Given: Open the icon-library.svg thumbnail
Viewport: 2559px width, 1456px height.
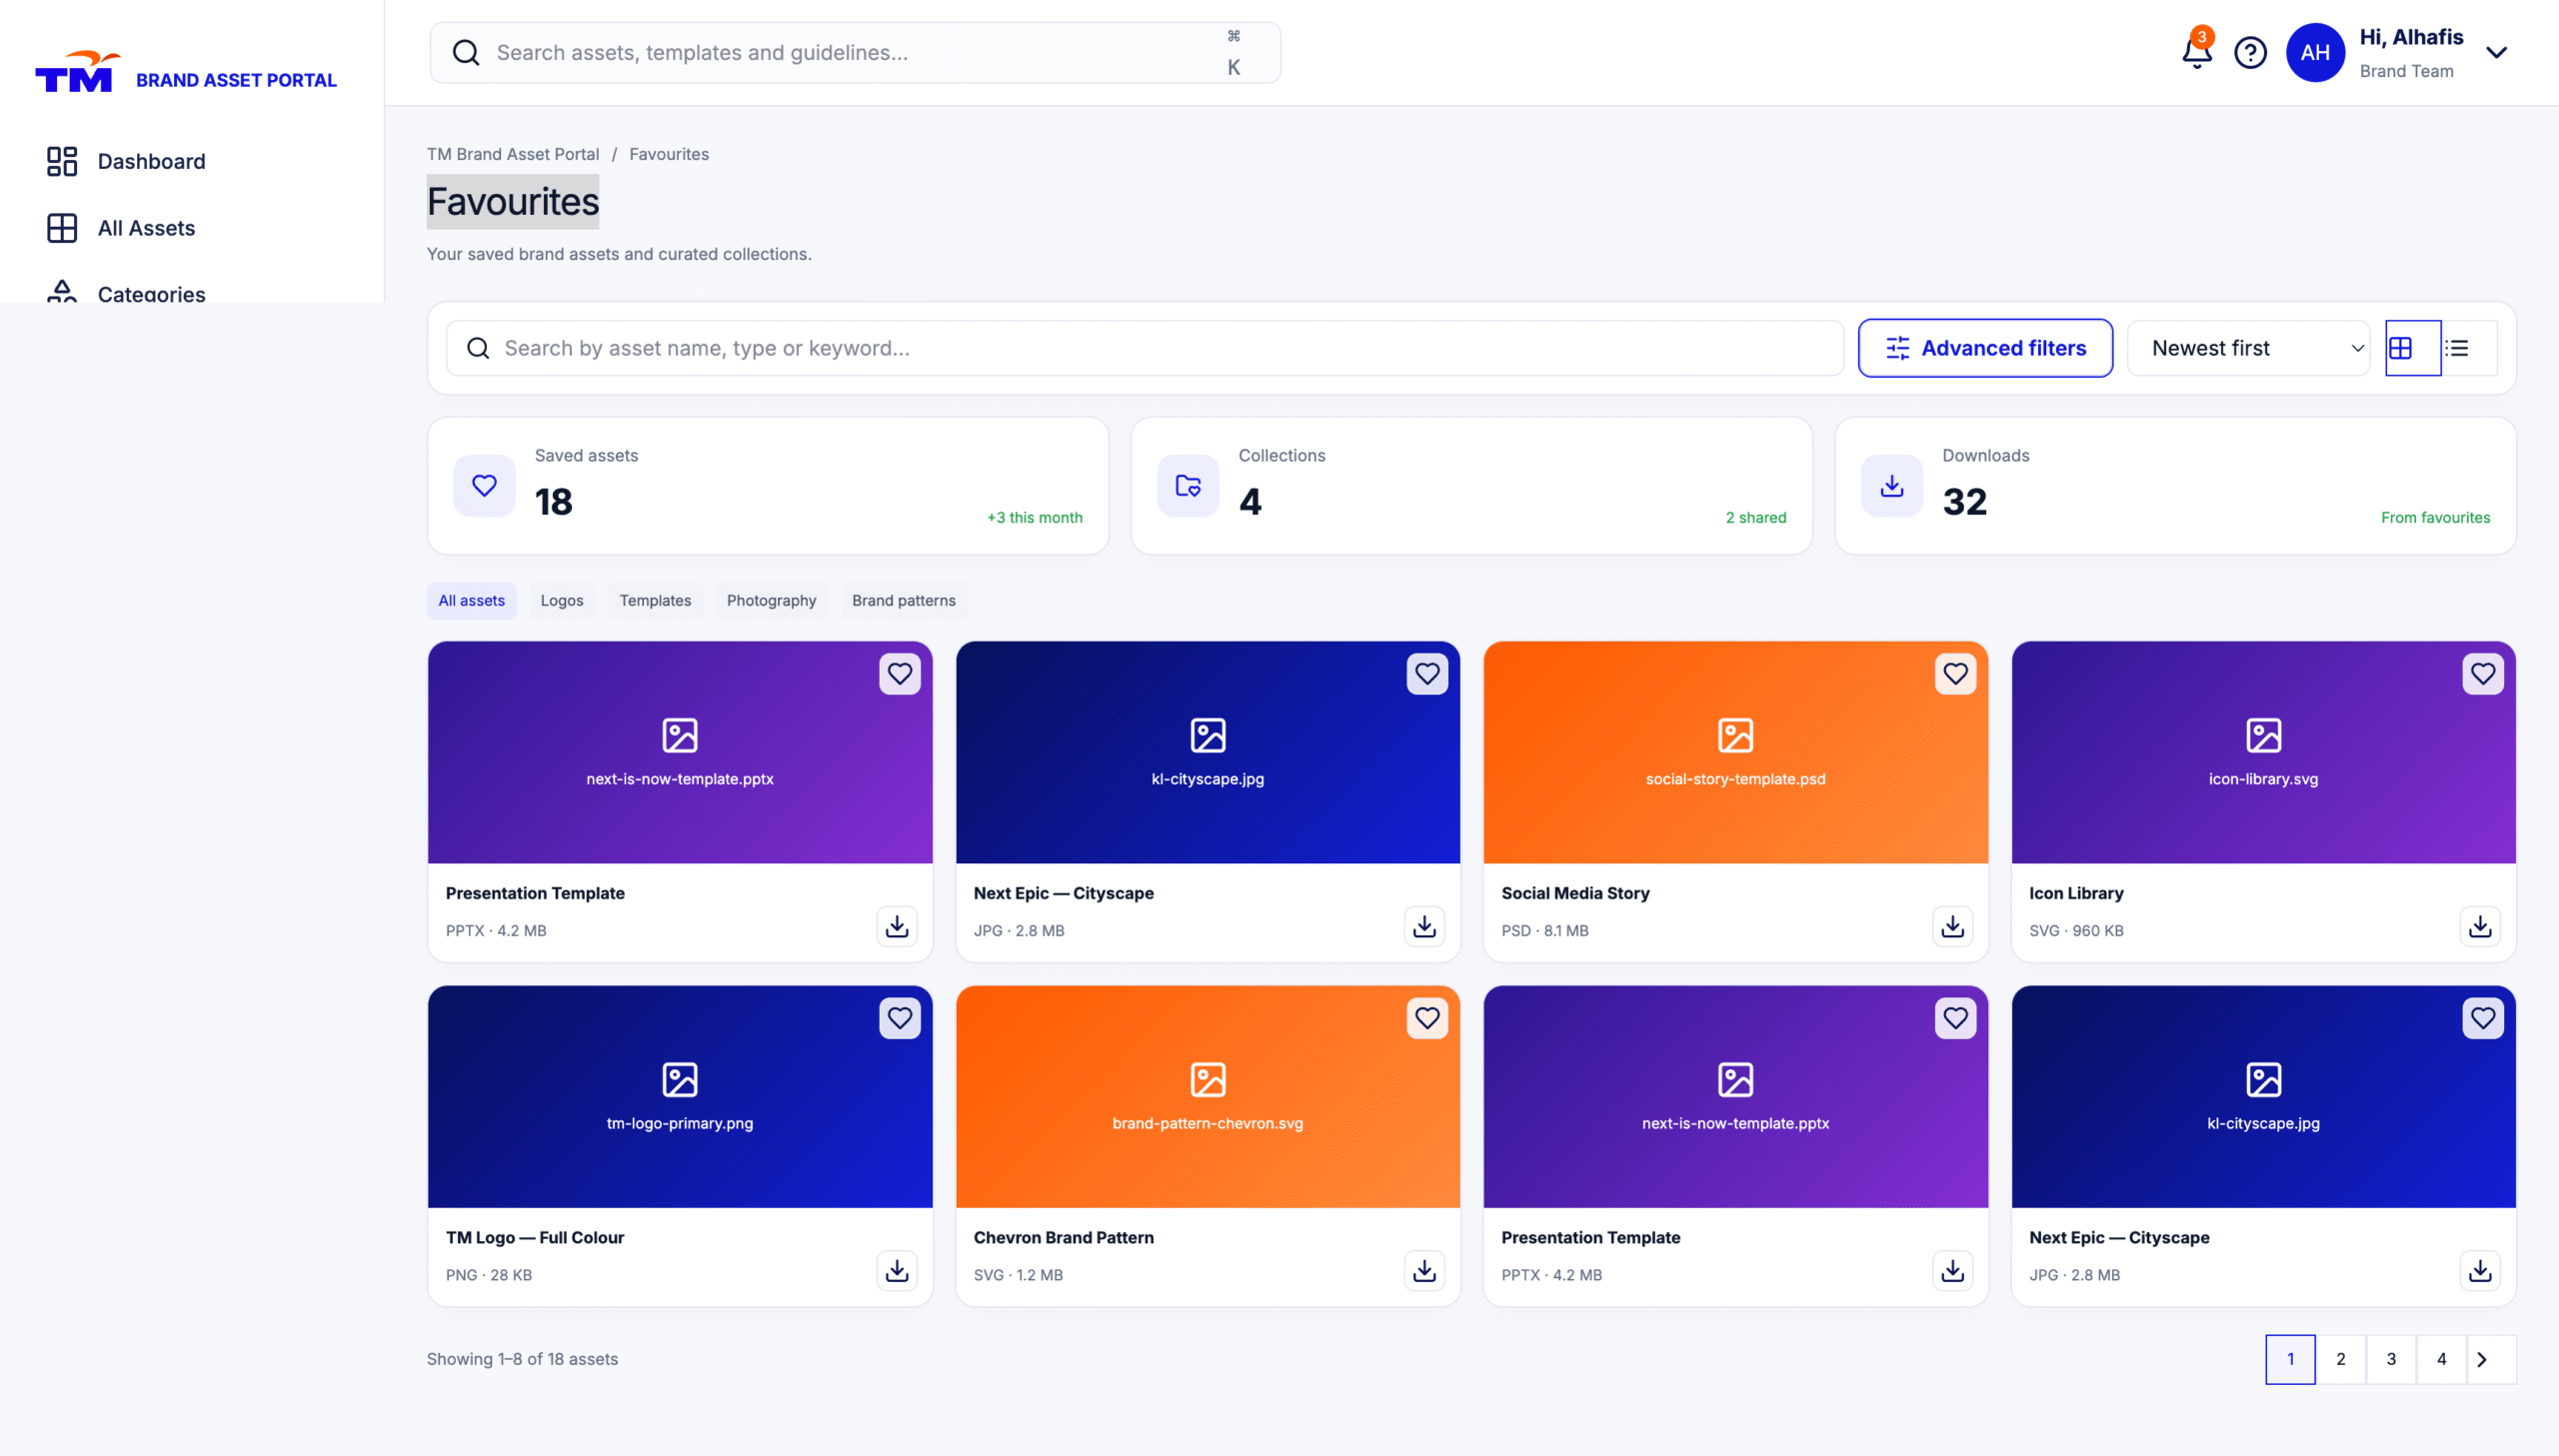Looking at the screenshot, I should click(2263, 752).
